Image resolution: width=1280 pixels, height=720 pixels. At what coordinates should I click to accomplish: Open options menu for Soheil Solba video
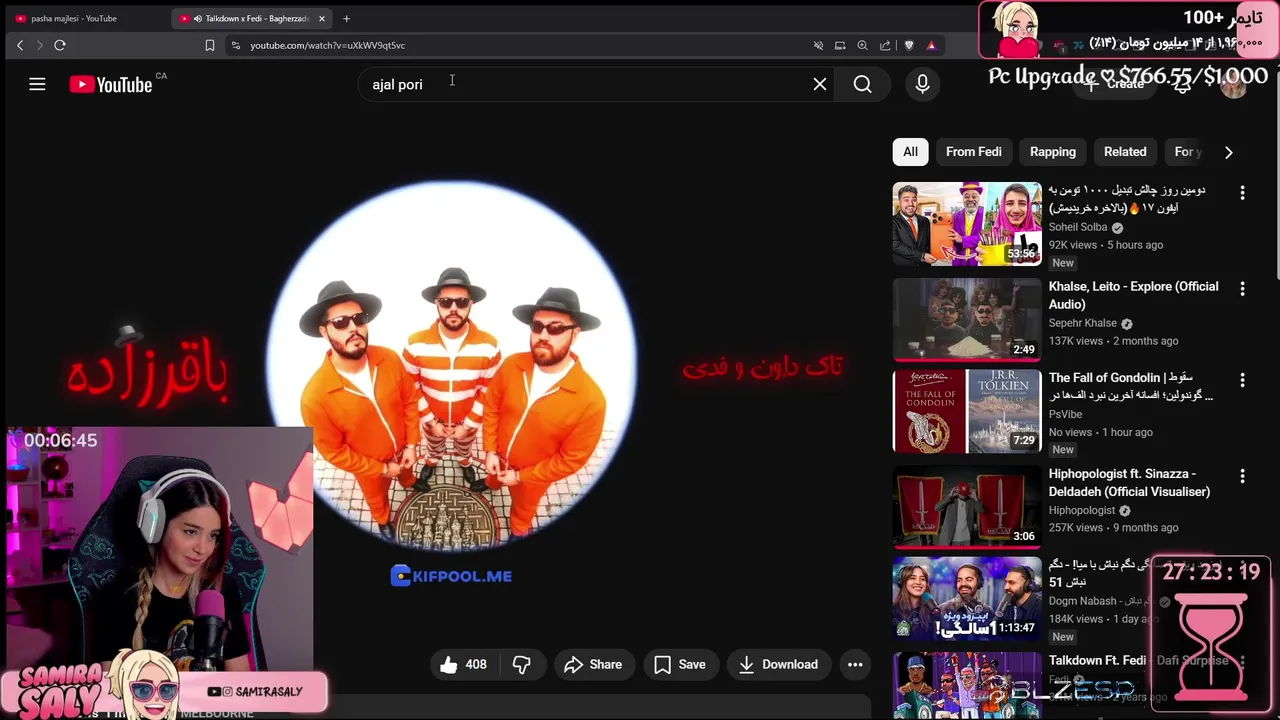click(x=1242, y=193)
